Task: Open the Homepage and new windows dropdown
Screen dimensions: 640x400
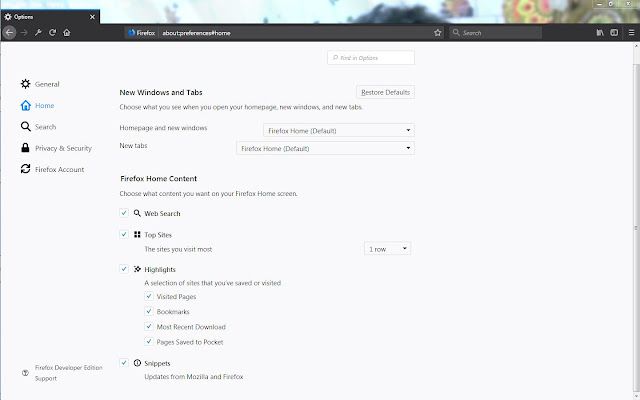Action: tap(339, 131)
